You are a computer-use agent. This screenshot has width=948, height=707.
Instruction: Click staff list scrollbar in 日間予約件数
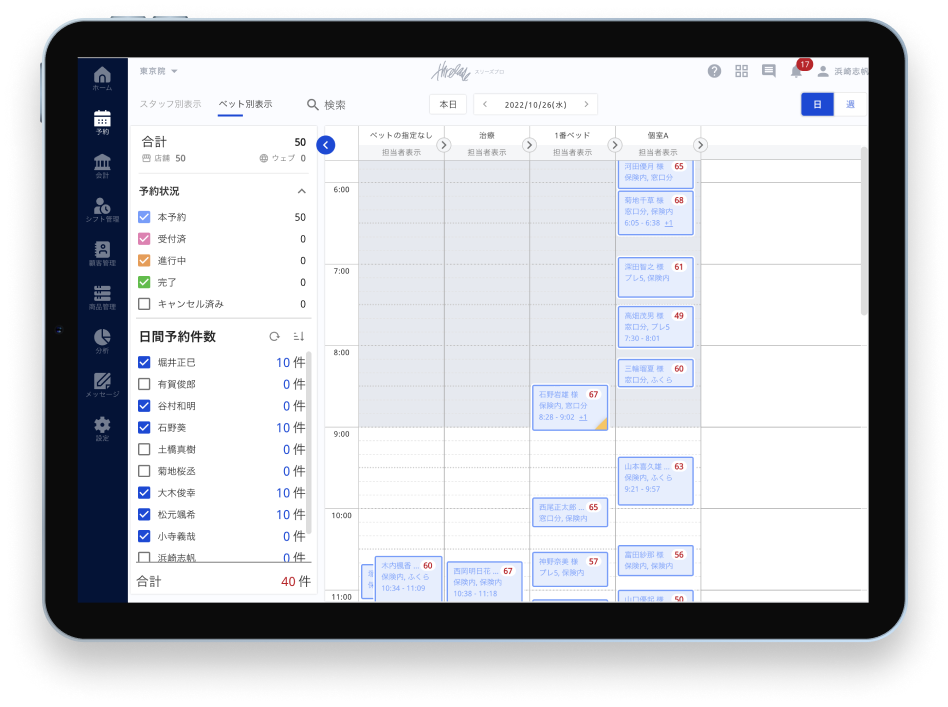[308, 443]
